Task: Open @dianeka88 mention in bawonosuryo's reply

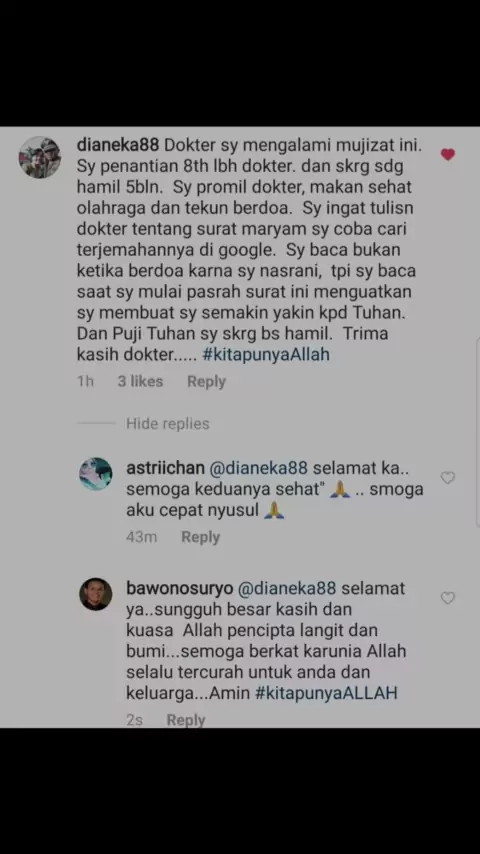Action: tap(287, 589)
